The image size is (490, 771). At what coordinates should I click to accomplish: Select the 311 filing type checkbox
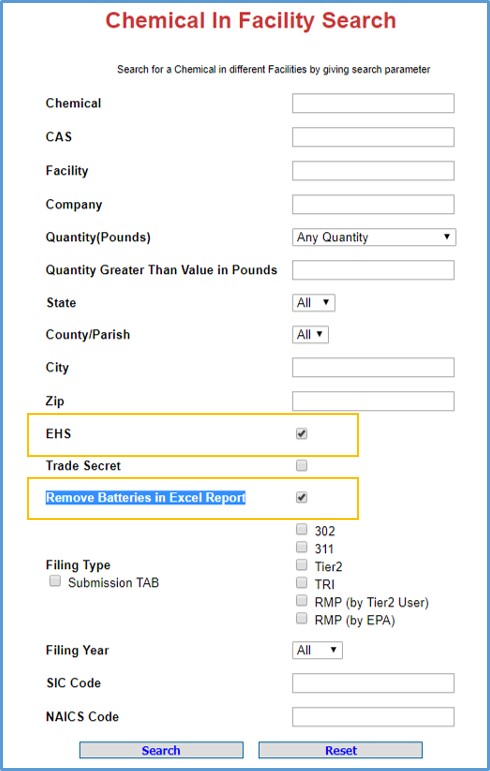tap(301, 547)
